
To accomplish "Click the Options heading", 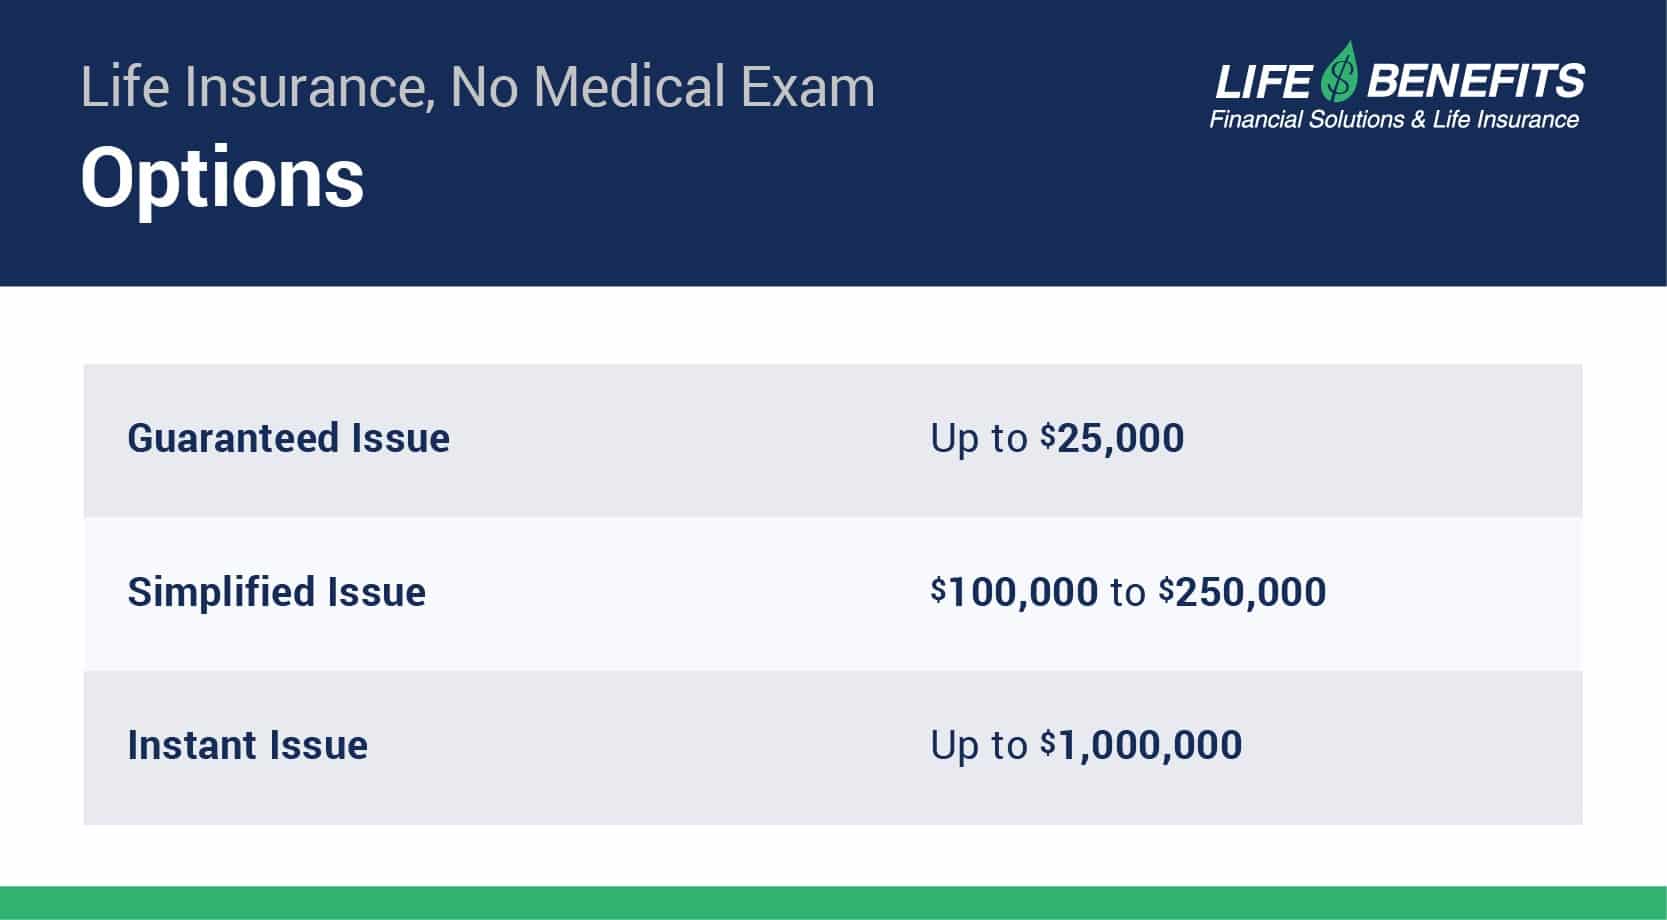I will click(x=222, y=179).
